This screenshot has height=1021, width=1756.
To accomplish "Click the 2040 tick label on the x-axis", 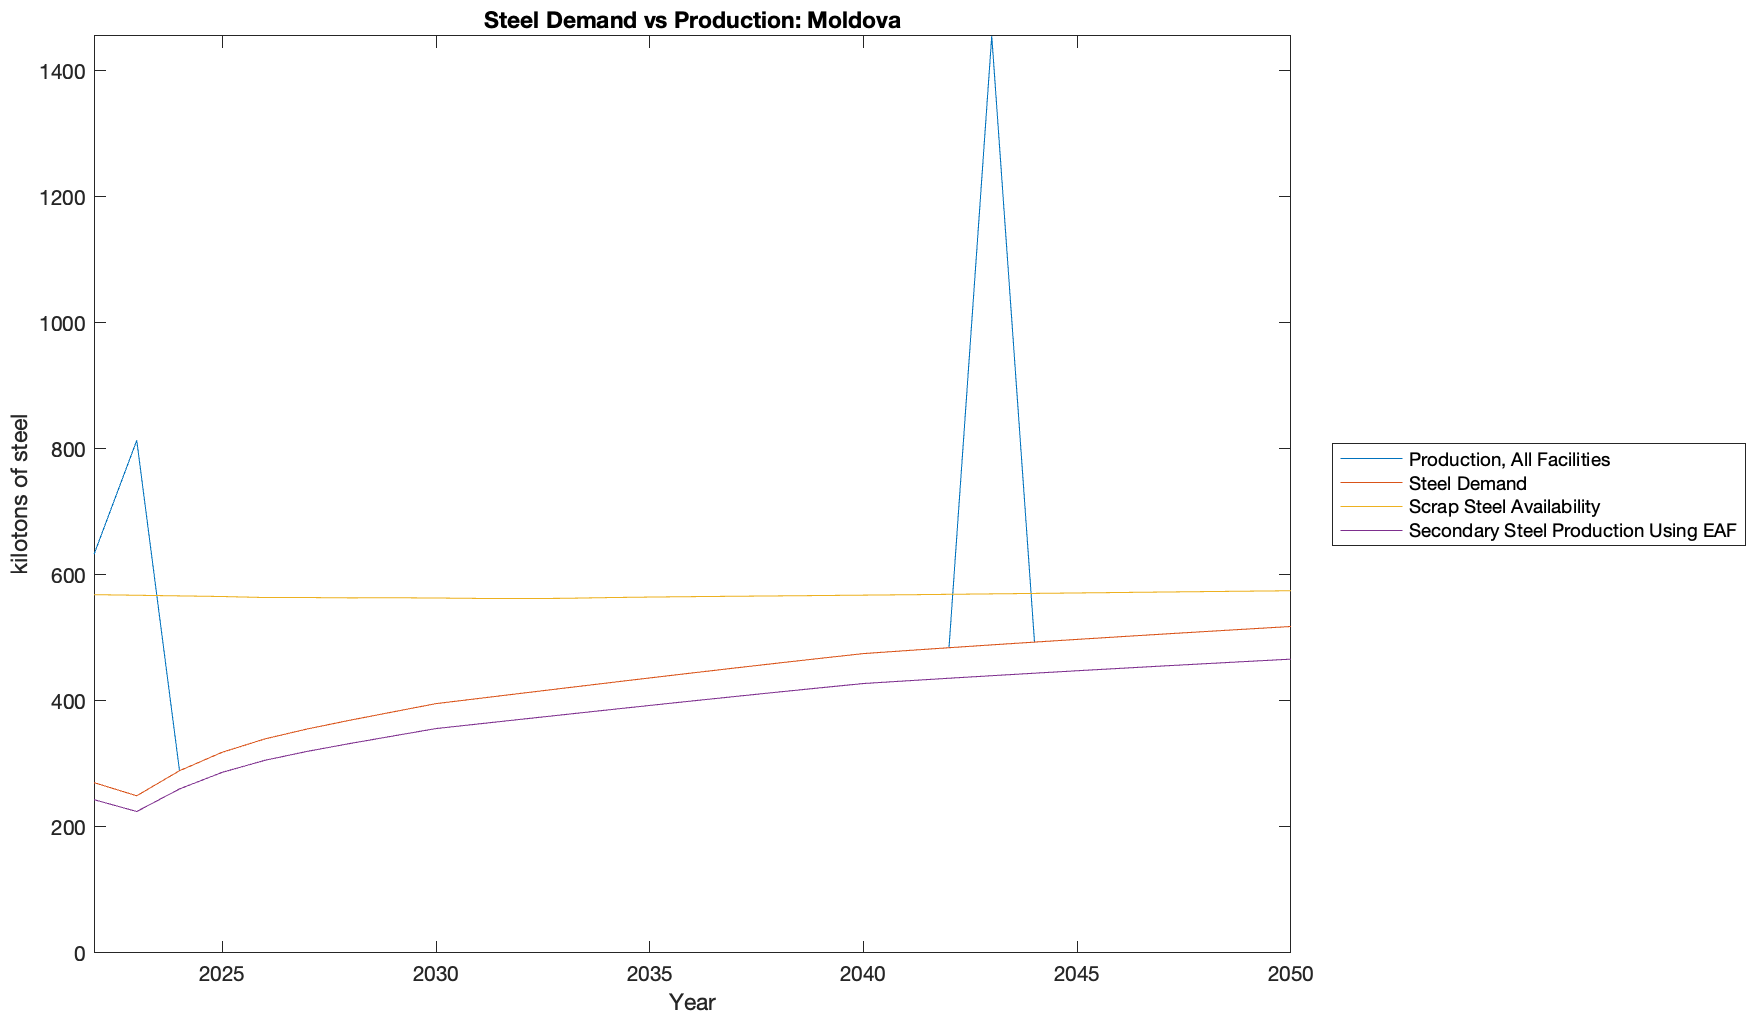I will (x=862, y=975).
